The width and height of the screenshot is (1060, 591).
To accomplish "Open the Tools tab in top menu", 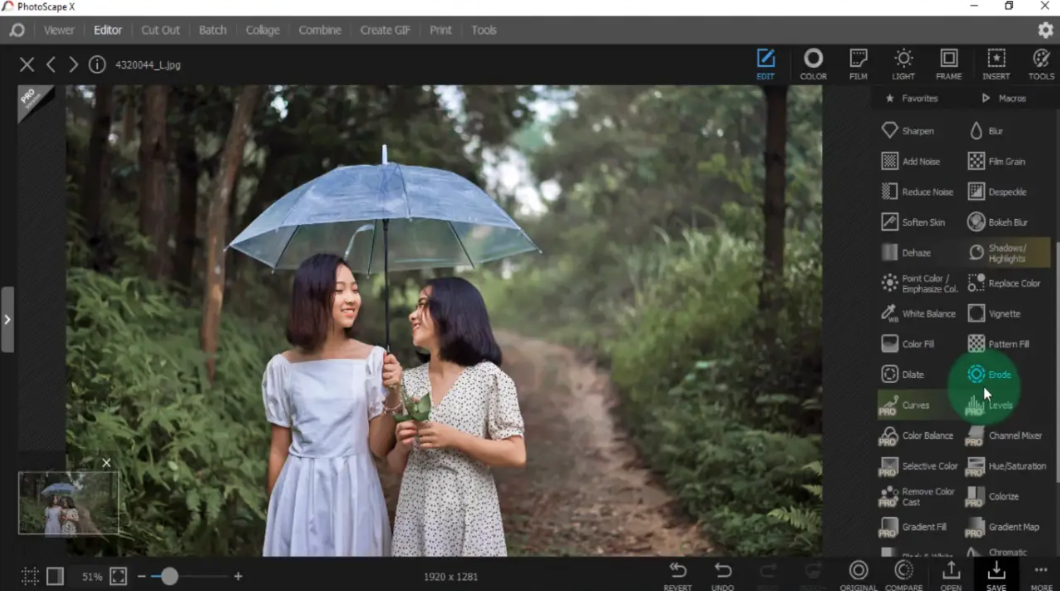I will [483, 30].
